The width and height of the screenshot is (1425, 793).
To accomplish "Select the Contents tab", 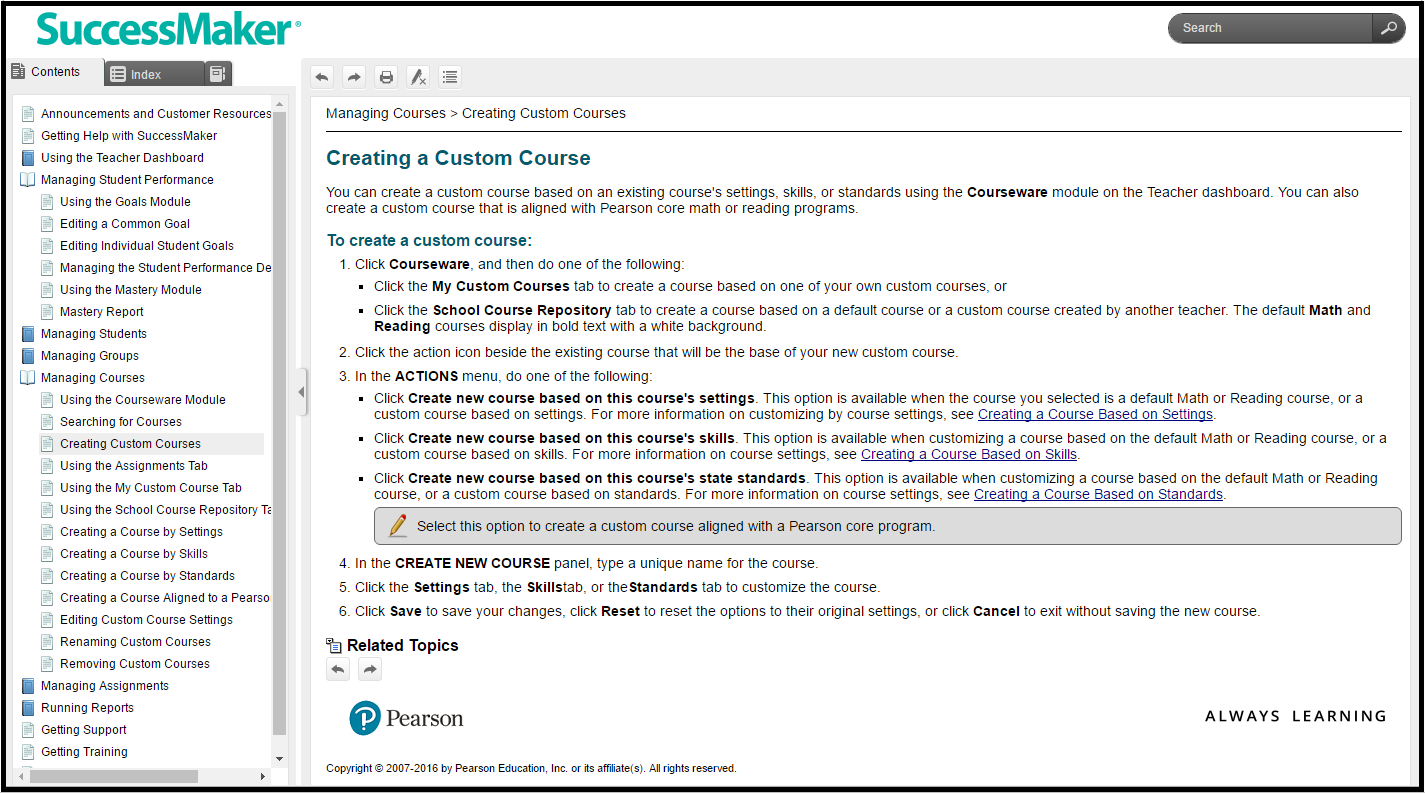I will (55, 71).
